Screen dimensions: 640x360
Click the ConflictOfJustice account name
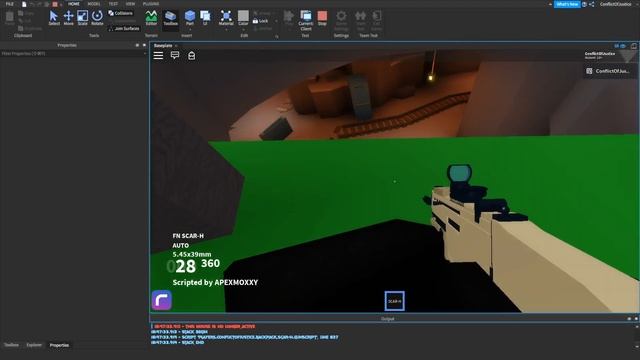pyautogui.click(x=616, y=4)
